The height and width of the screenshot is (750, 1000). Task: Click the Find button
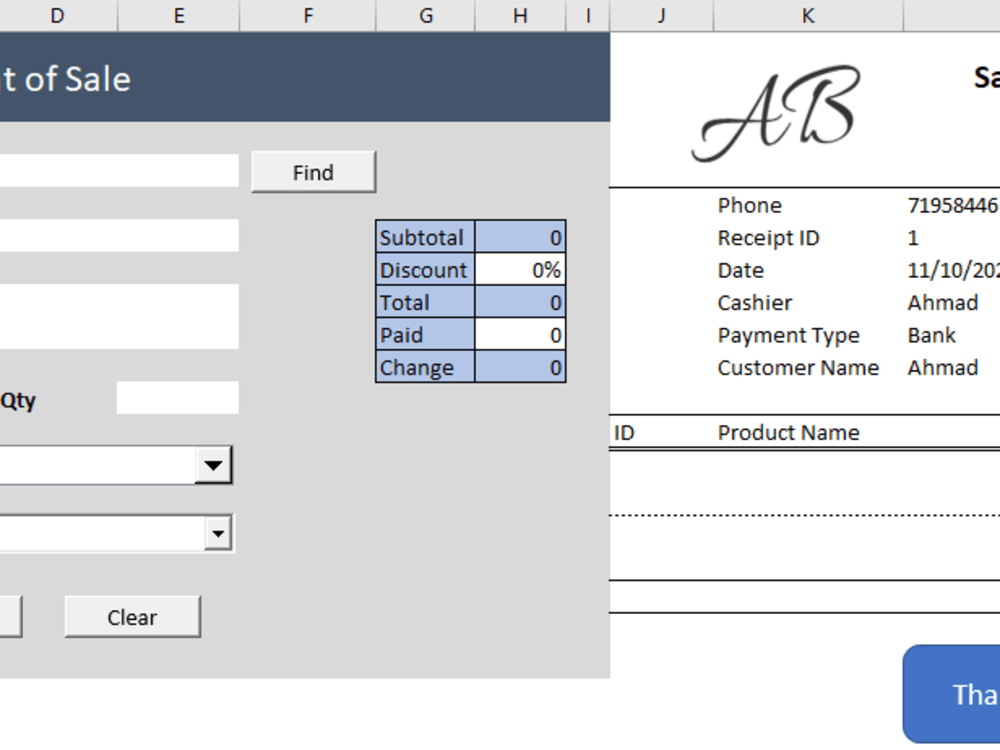click(x=314, y=172)
